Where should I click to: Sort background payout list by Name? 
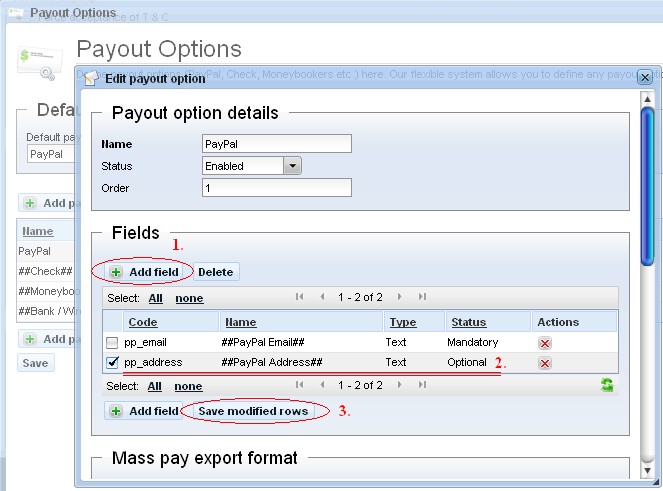[x=38, y=231]
